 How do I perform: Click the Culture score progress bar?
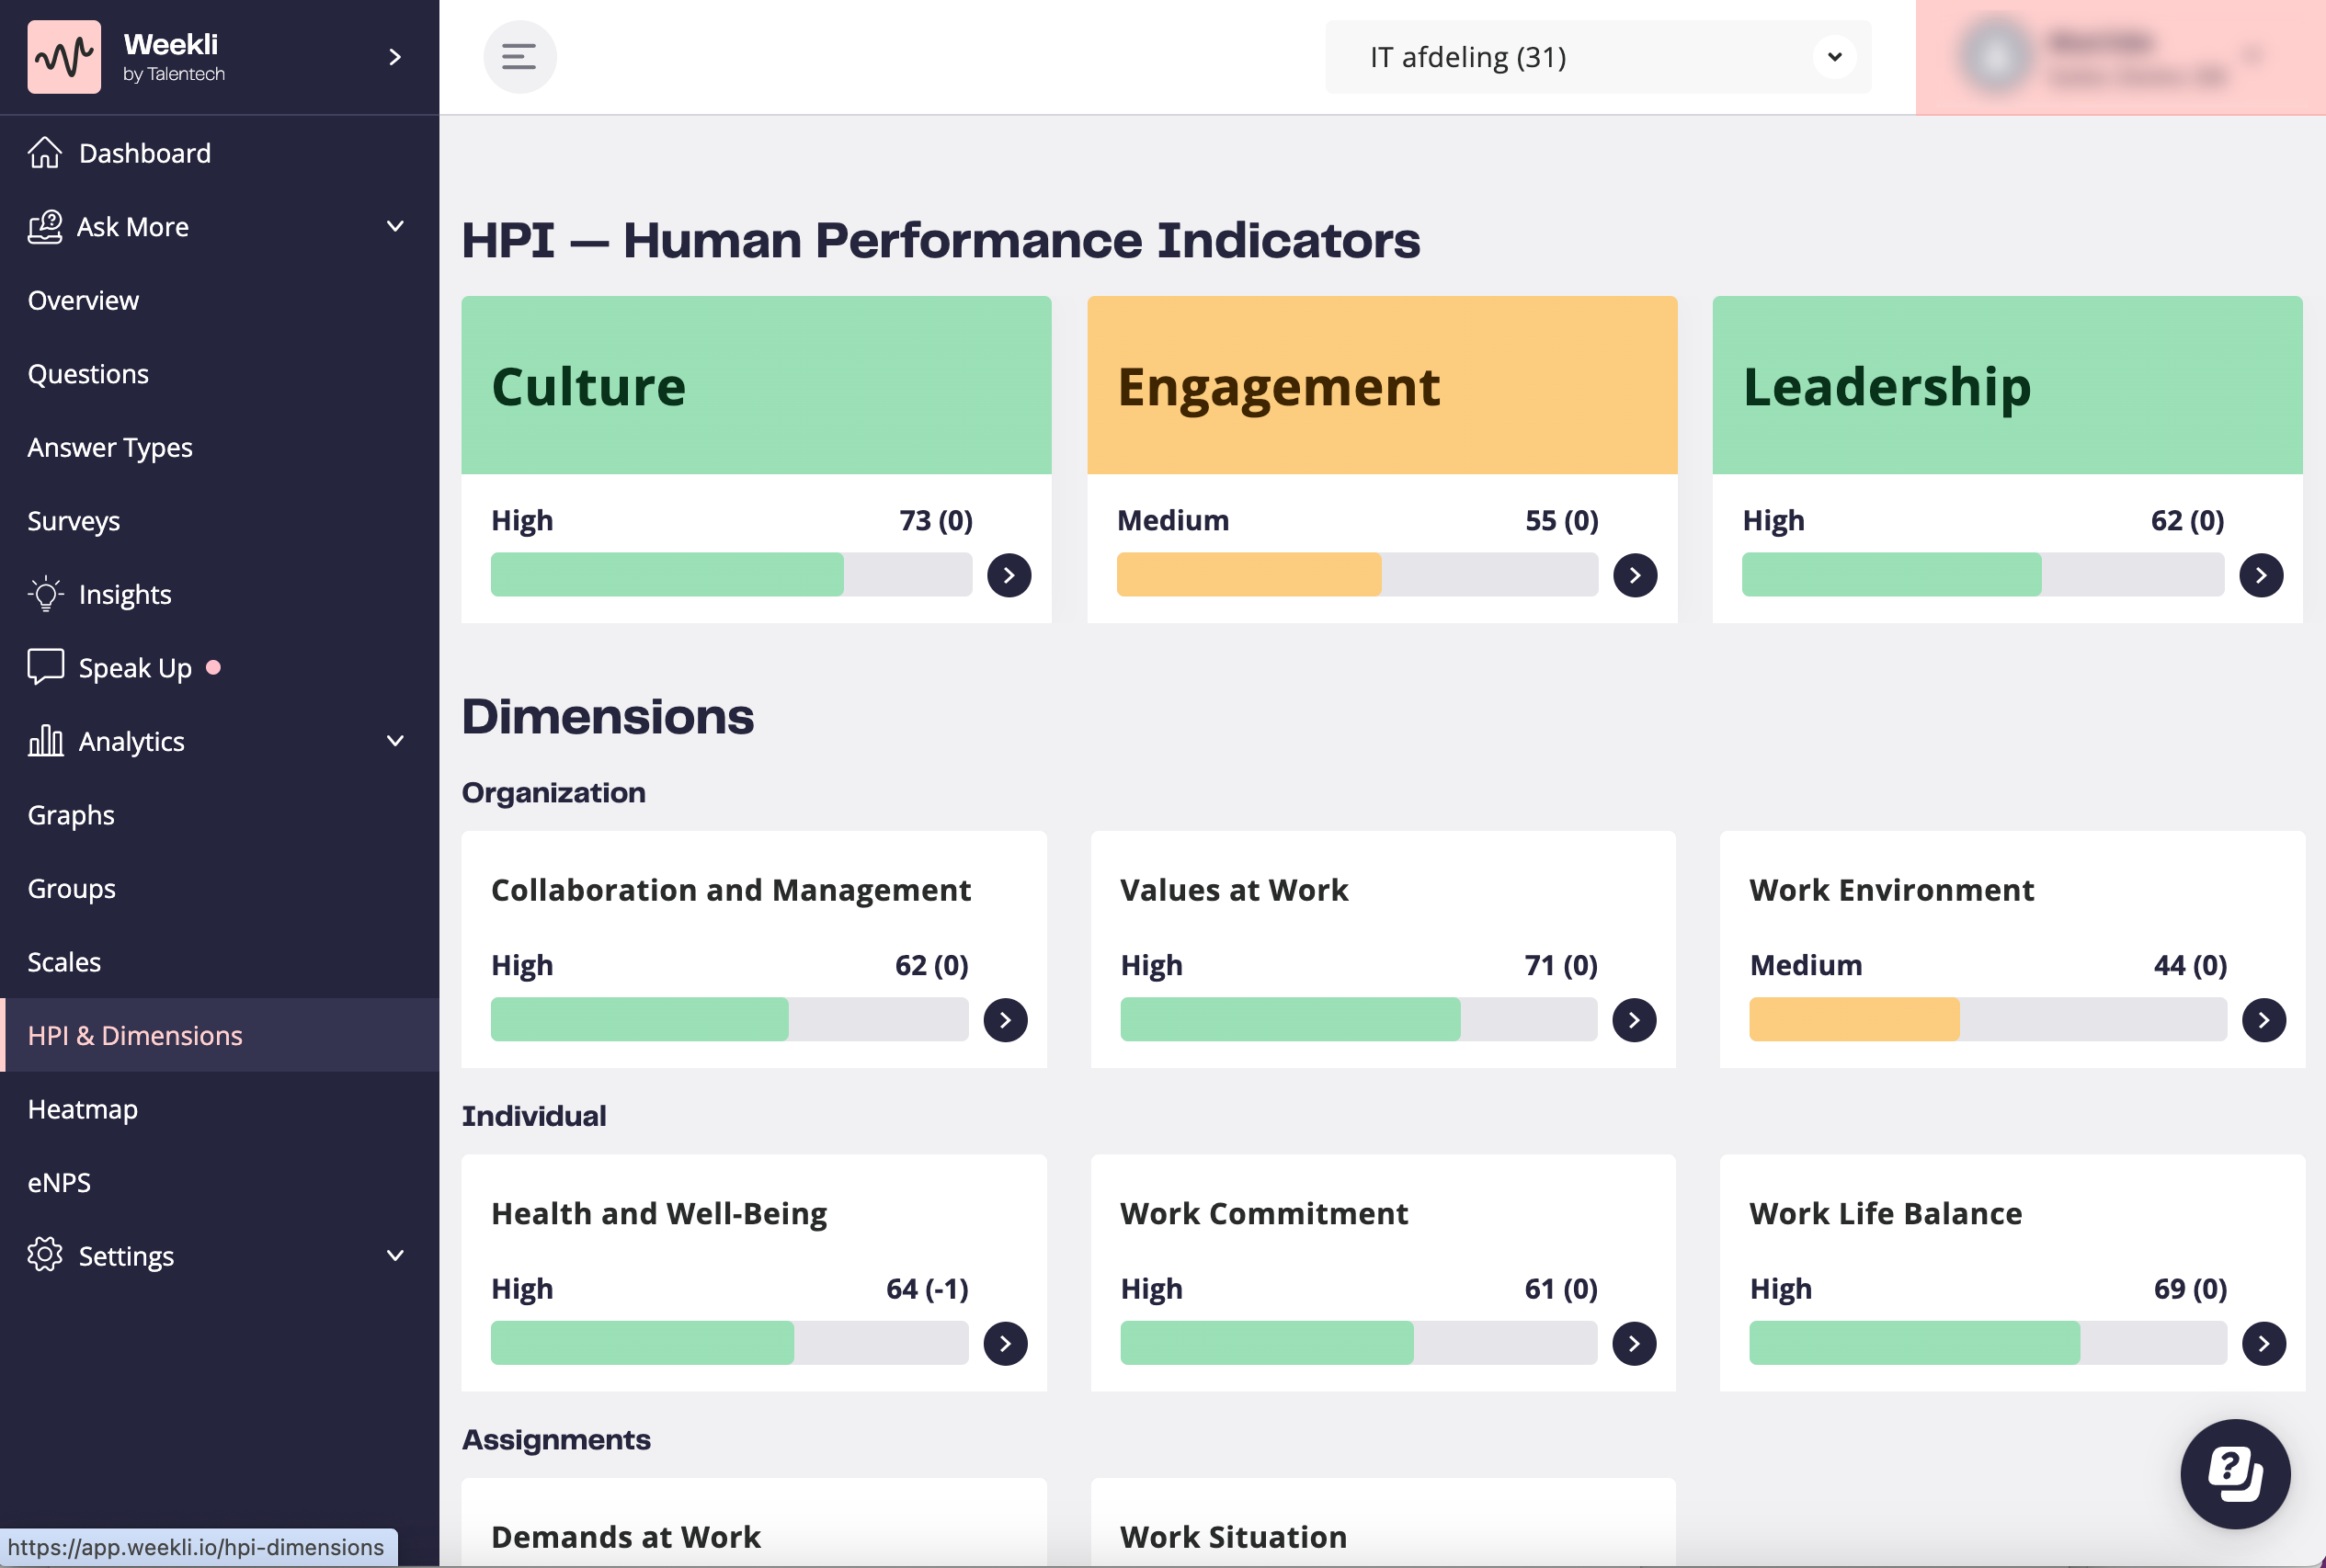click(731, 575)
